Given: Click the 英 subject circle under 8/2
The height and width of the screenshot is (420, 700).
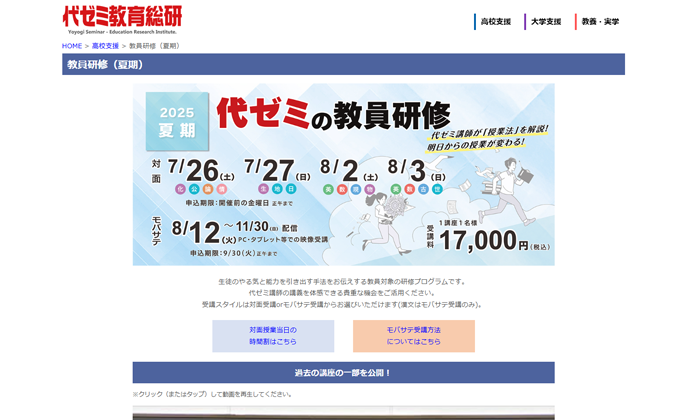Looking at the screenshot, I should coord(328,189).
